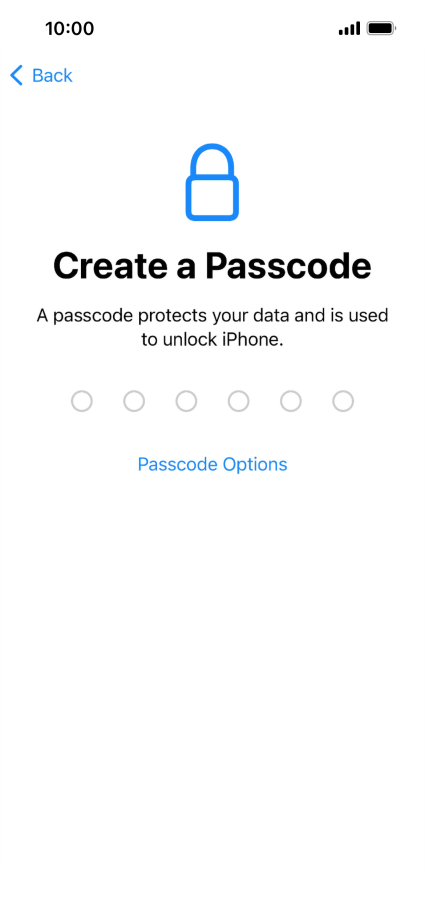Select the sixth passcode digit circle
The width and height of the screenshot is (425, 920).
pos(343,401)
